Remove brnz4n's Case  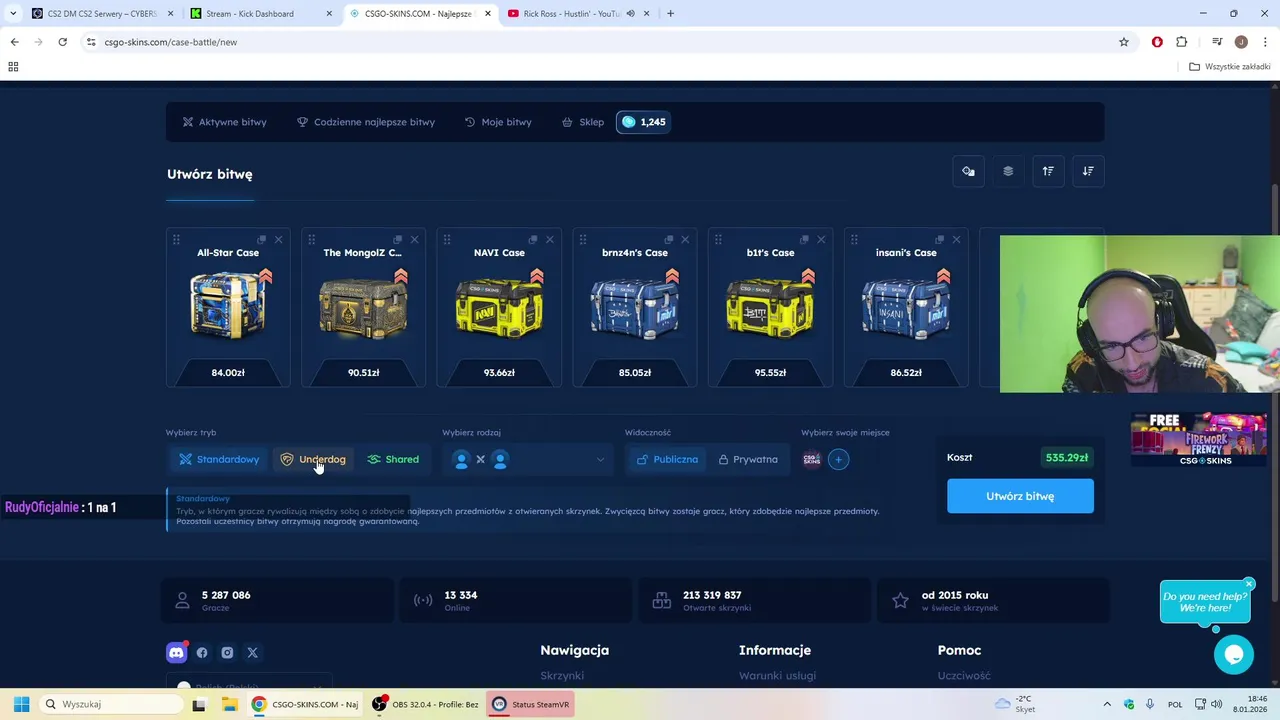[x=685, y=240]
